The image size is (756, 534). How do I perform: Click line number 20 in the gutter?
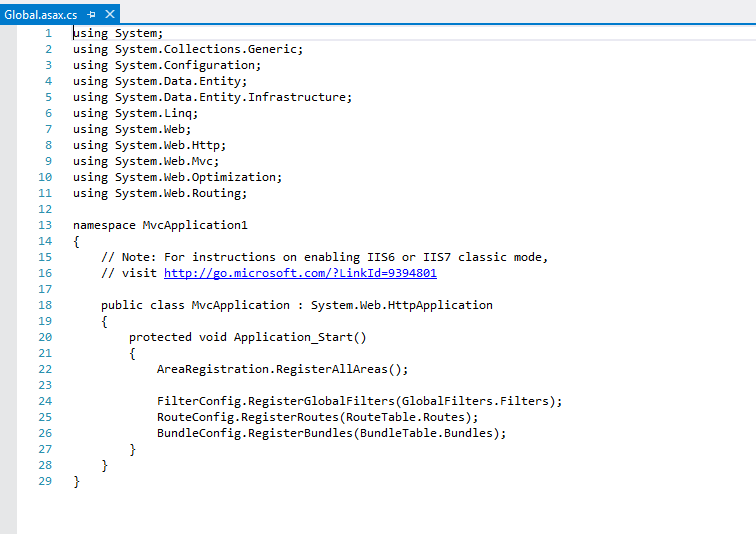click(x=45, y=337)
